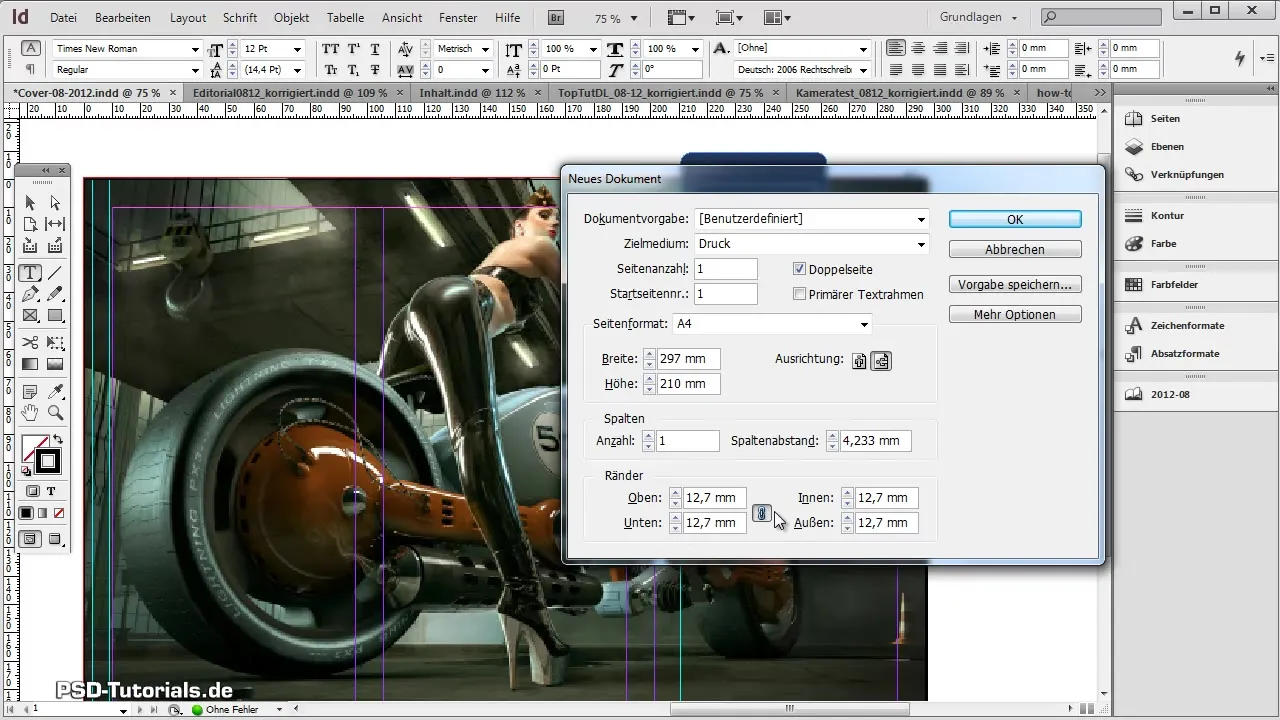
Task: Confirm the Neues Dokument dialog with OK
Action: coord(1015,219)
